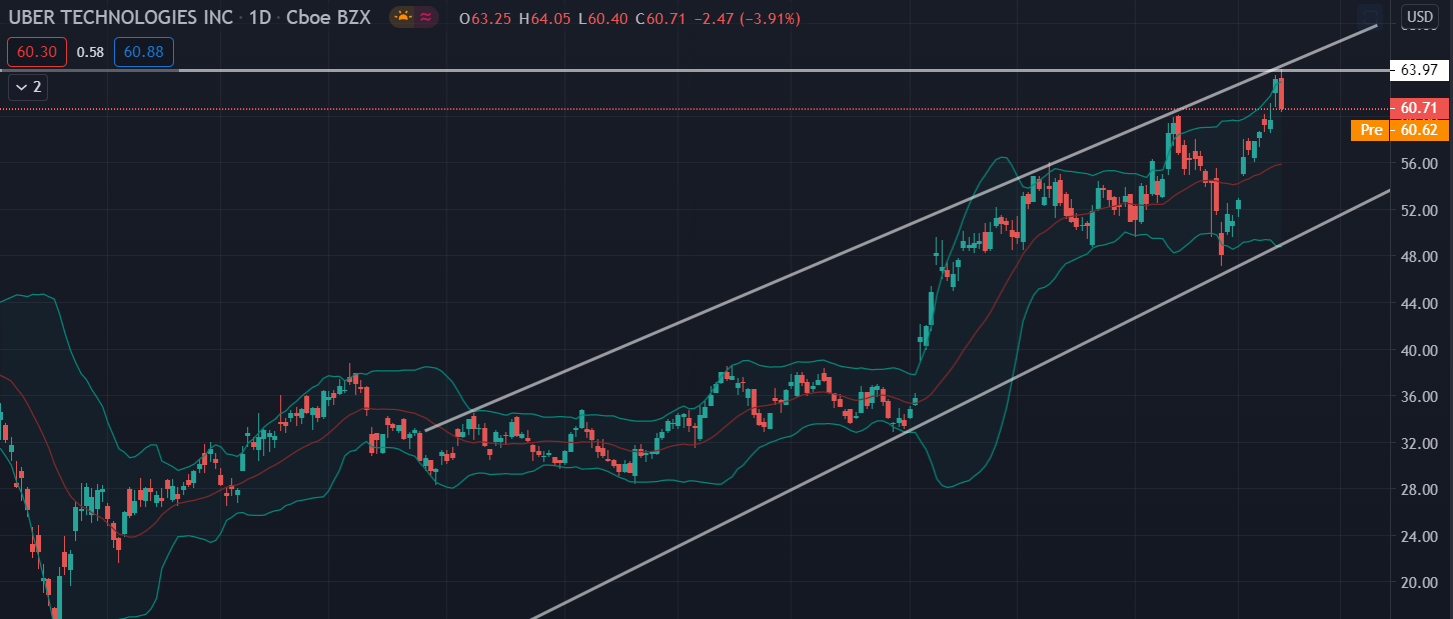The width and height of the screenshot is (1453, 619).
Task: Click the blue 60.88 buy price button
Action: pos(144,52)
